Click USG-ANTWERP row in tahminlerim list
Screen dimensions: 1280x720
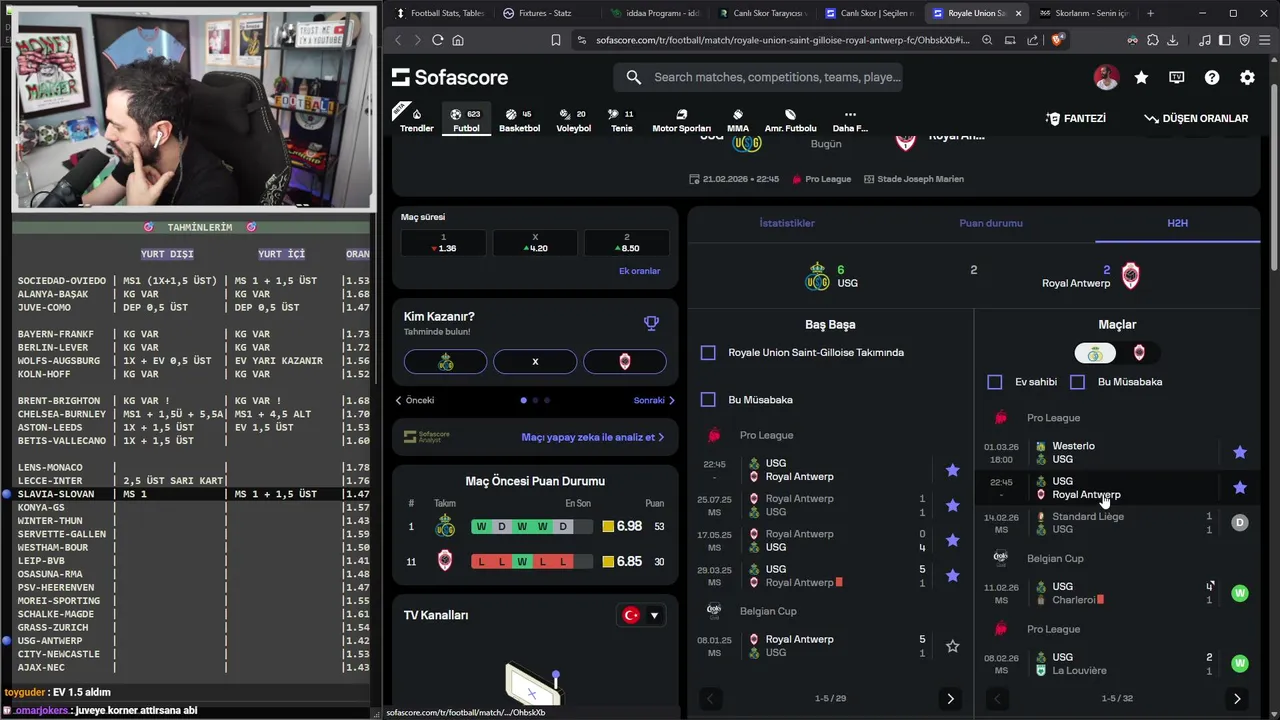click(190, 641)
